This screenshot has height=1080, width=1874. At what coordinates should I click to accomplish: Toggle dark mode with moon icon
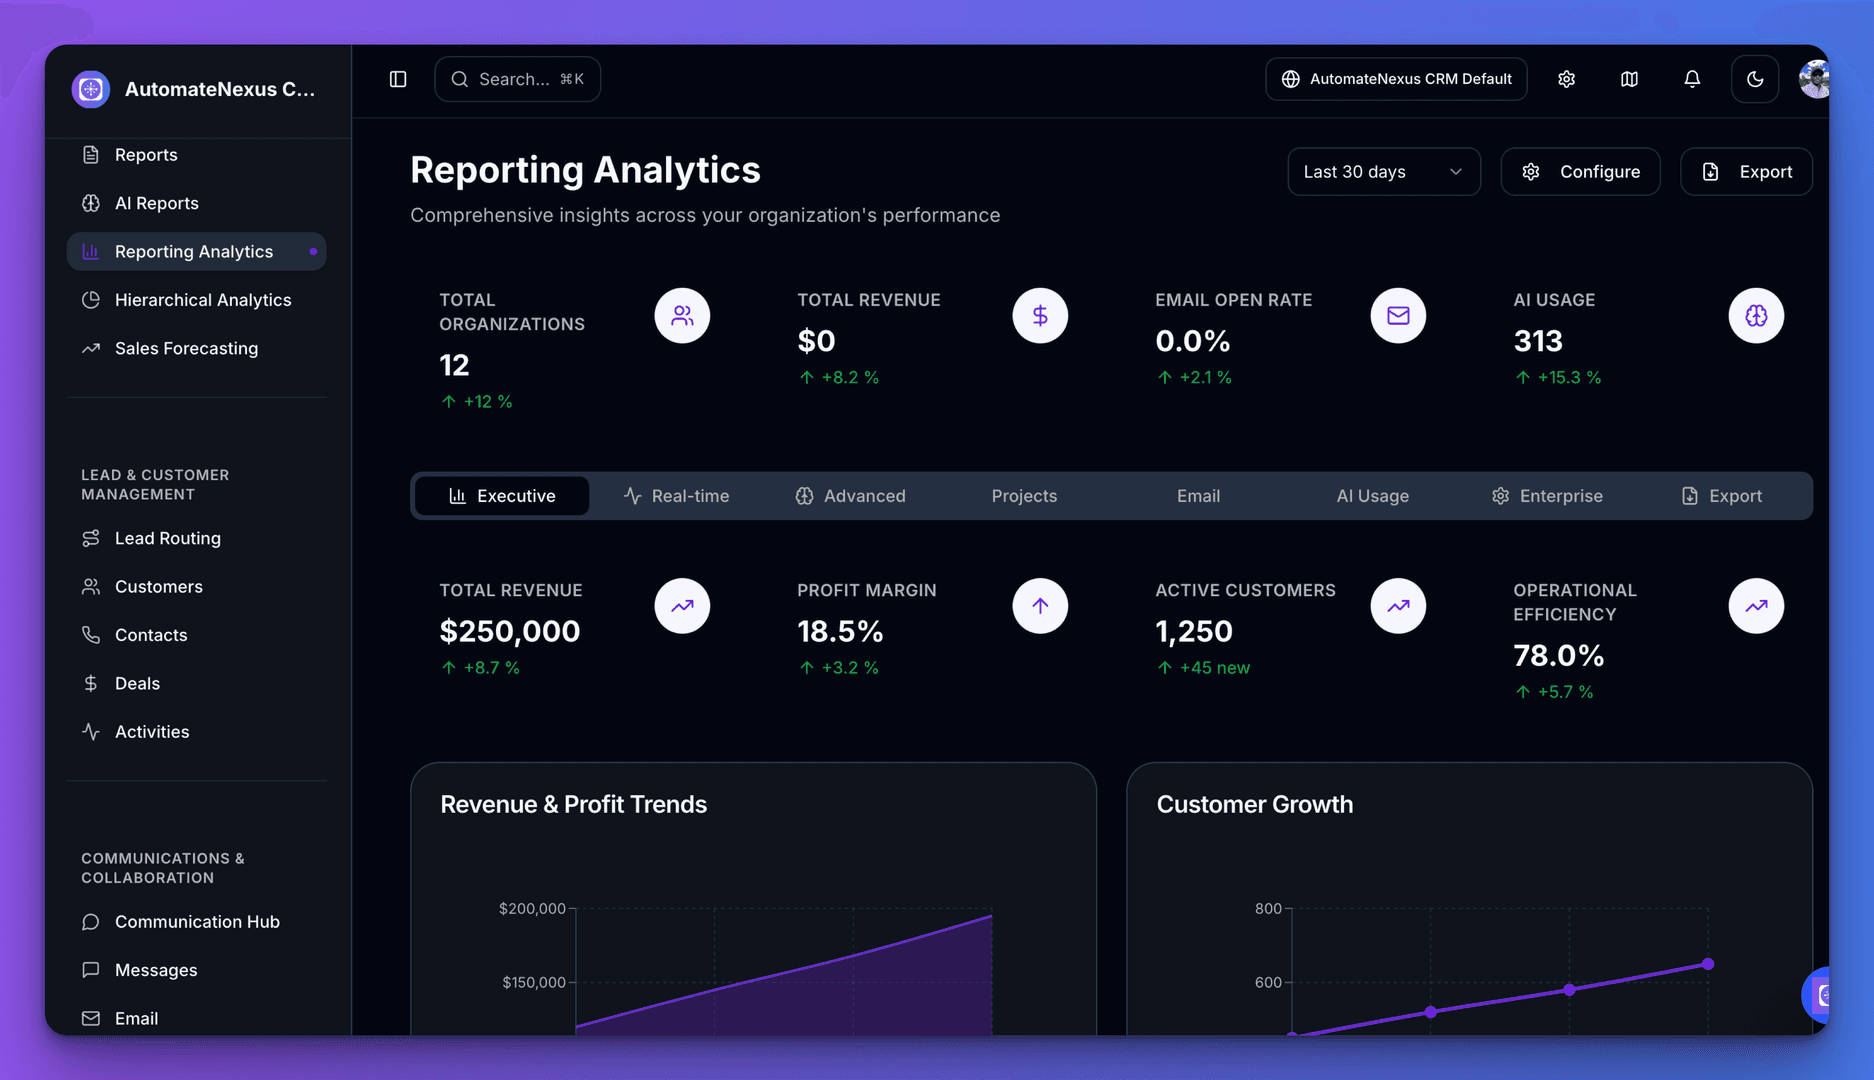point(1754,79)
